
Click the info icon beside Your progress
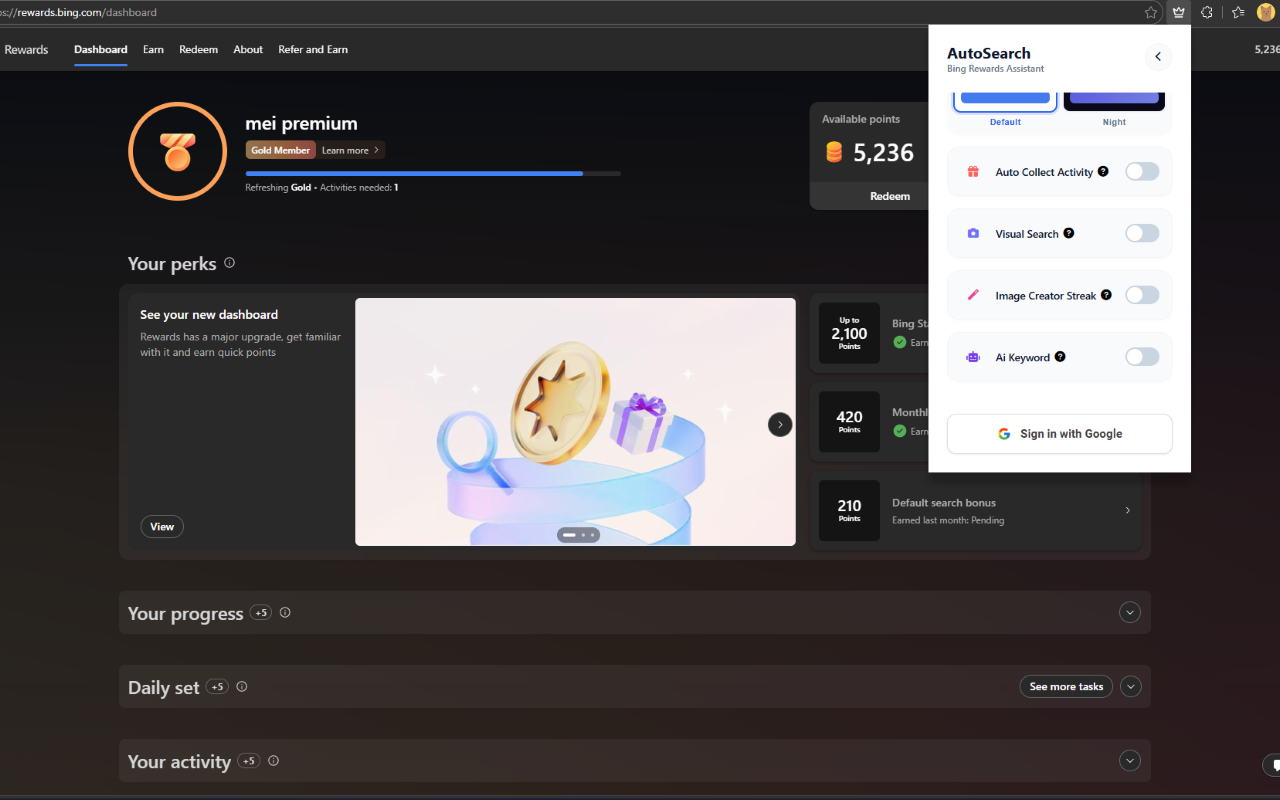click(x=285, y=612)
